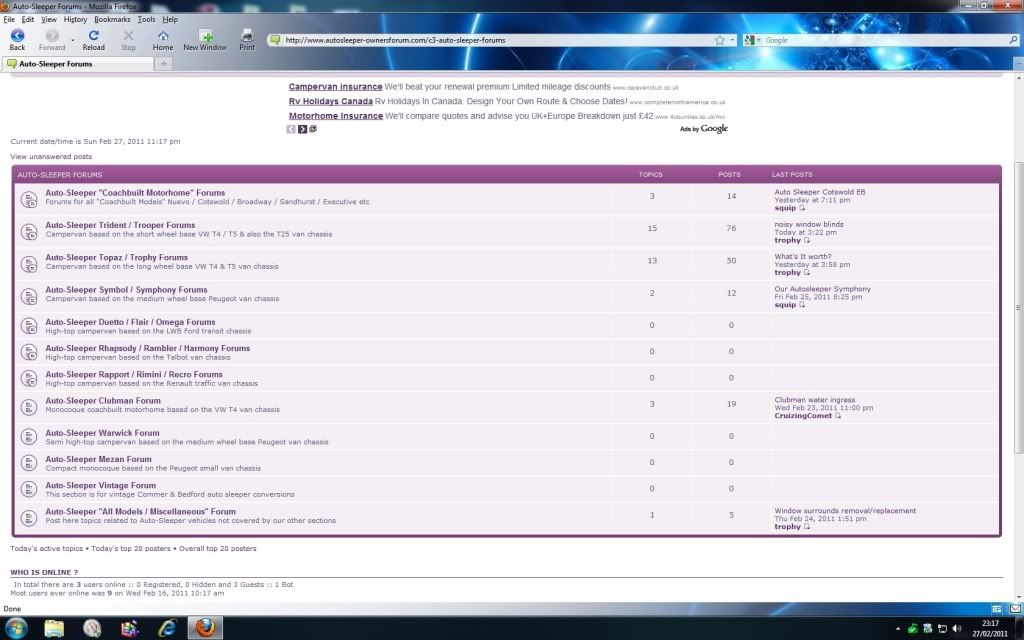Open Internet Explorer from the taskbar
Viewport: 1024px width, 640px height.
coord(166,628)
